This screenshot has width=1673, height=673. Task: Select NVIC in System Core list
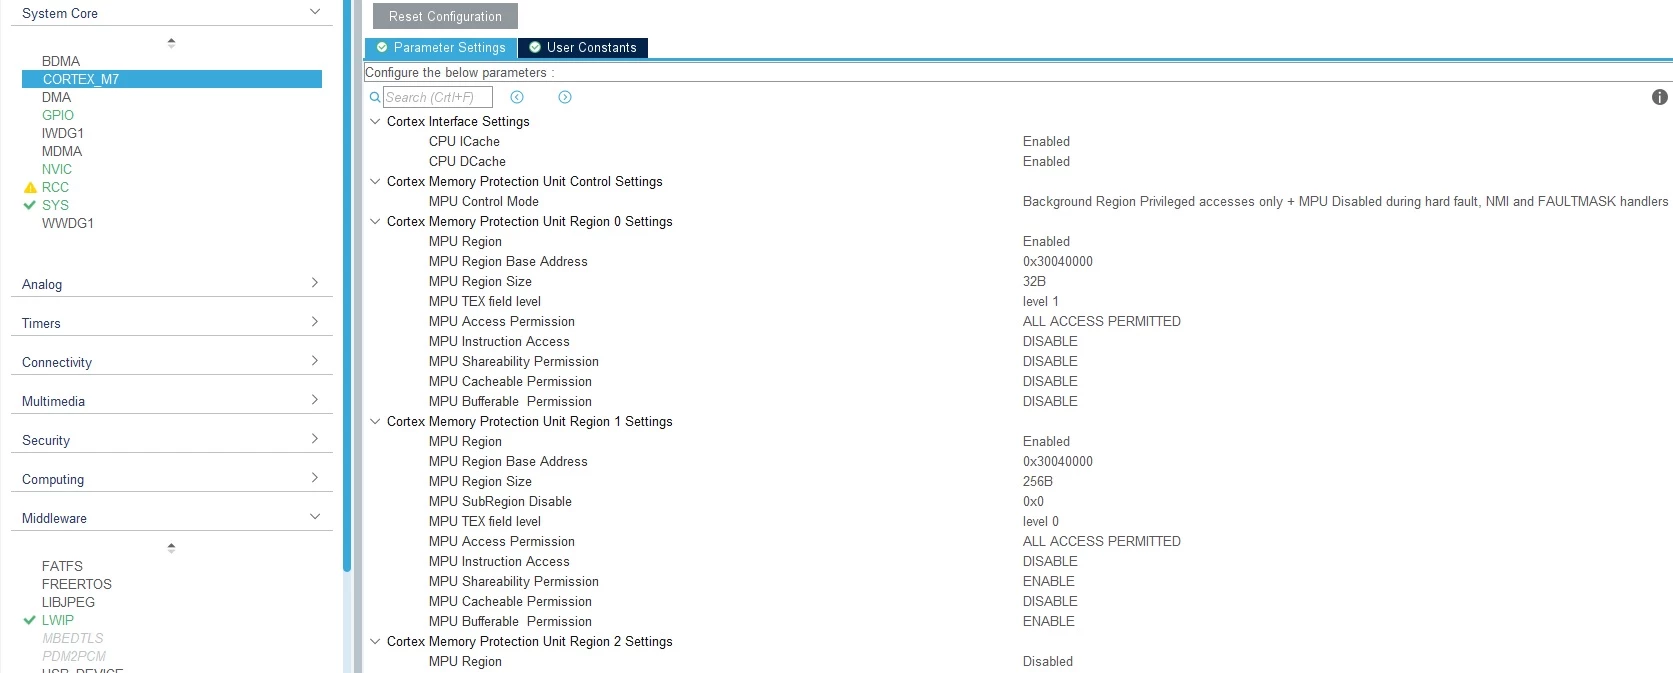coord(57,169)
